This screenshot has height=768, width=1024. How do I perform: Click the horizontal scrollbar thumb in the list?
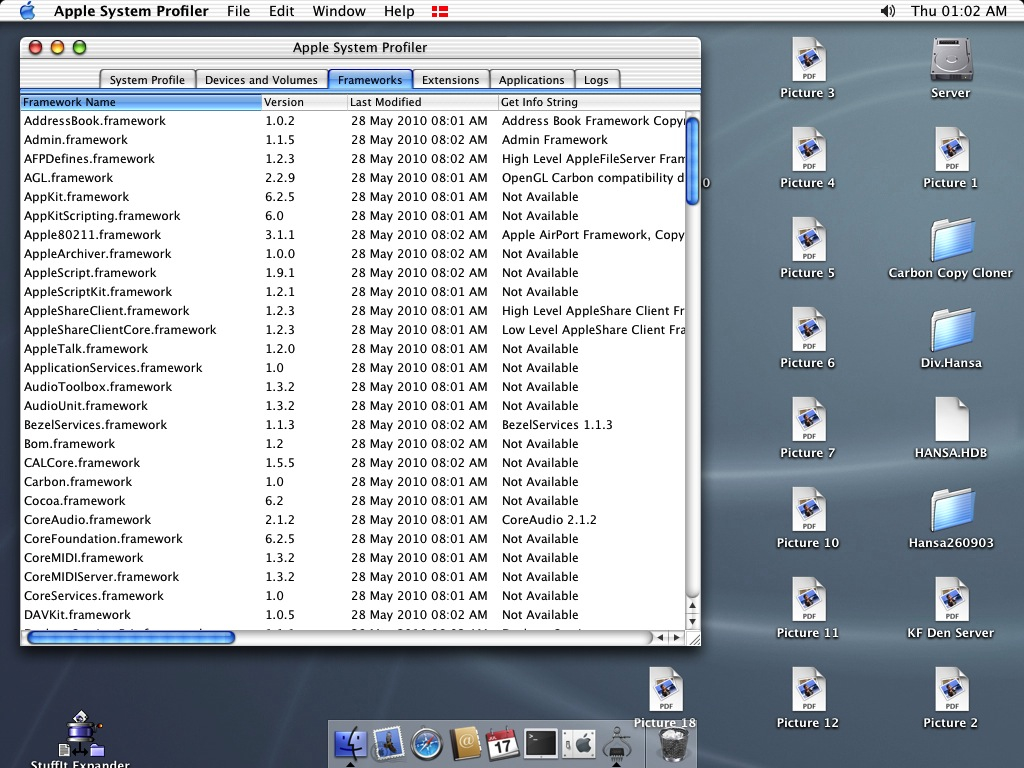coord(131,637)
